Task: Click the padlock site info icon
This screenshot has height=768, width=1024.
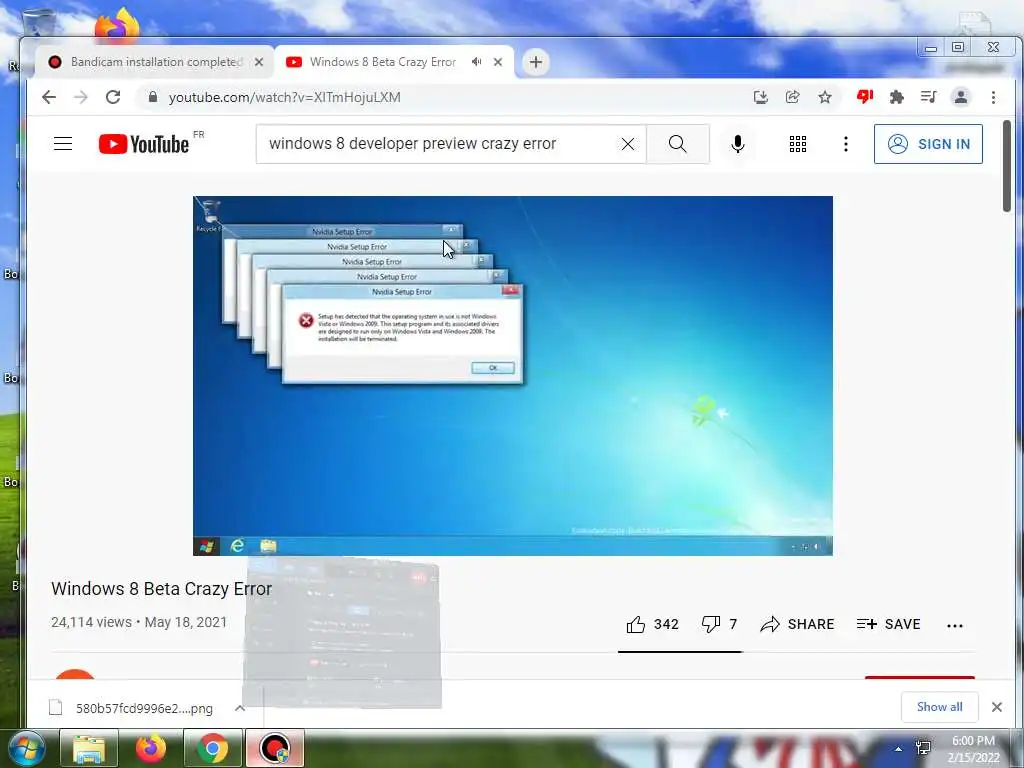Action: 153,97
